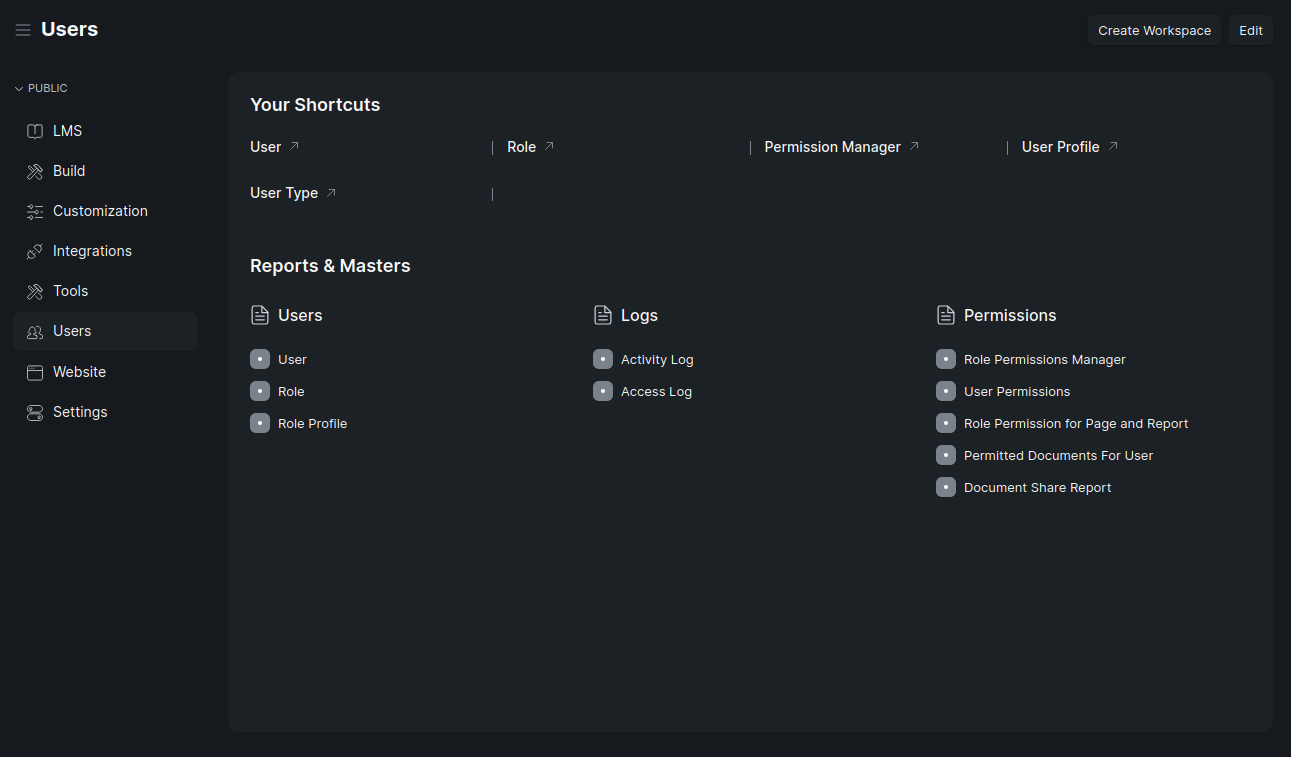The image size is (1291, 757).
Task: Open the User Profile shortcut
Action: (x=1060, y=147)
